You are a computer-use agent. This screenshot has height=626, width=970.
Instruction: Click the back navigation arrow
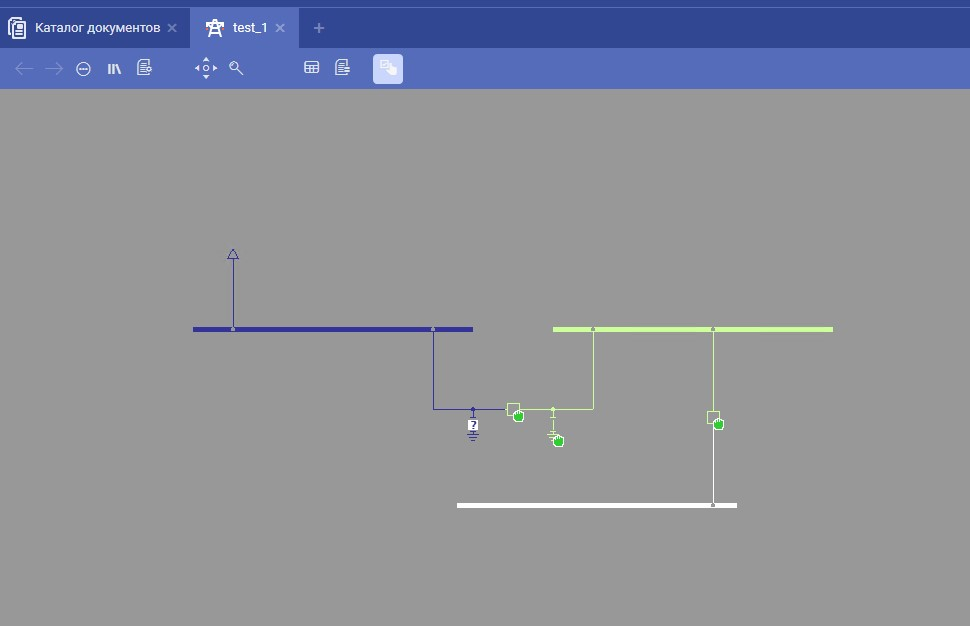coord(24,69)
